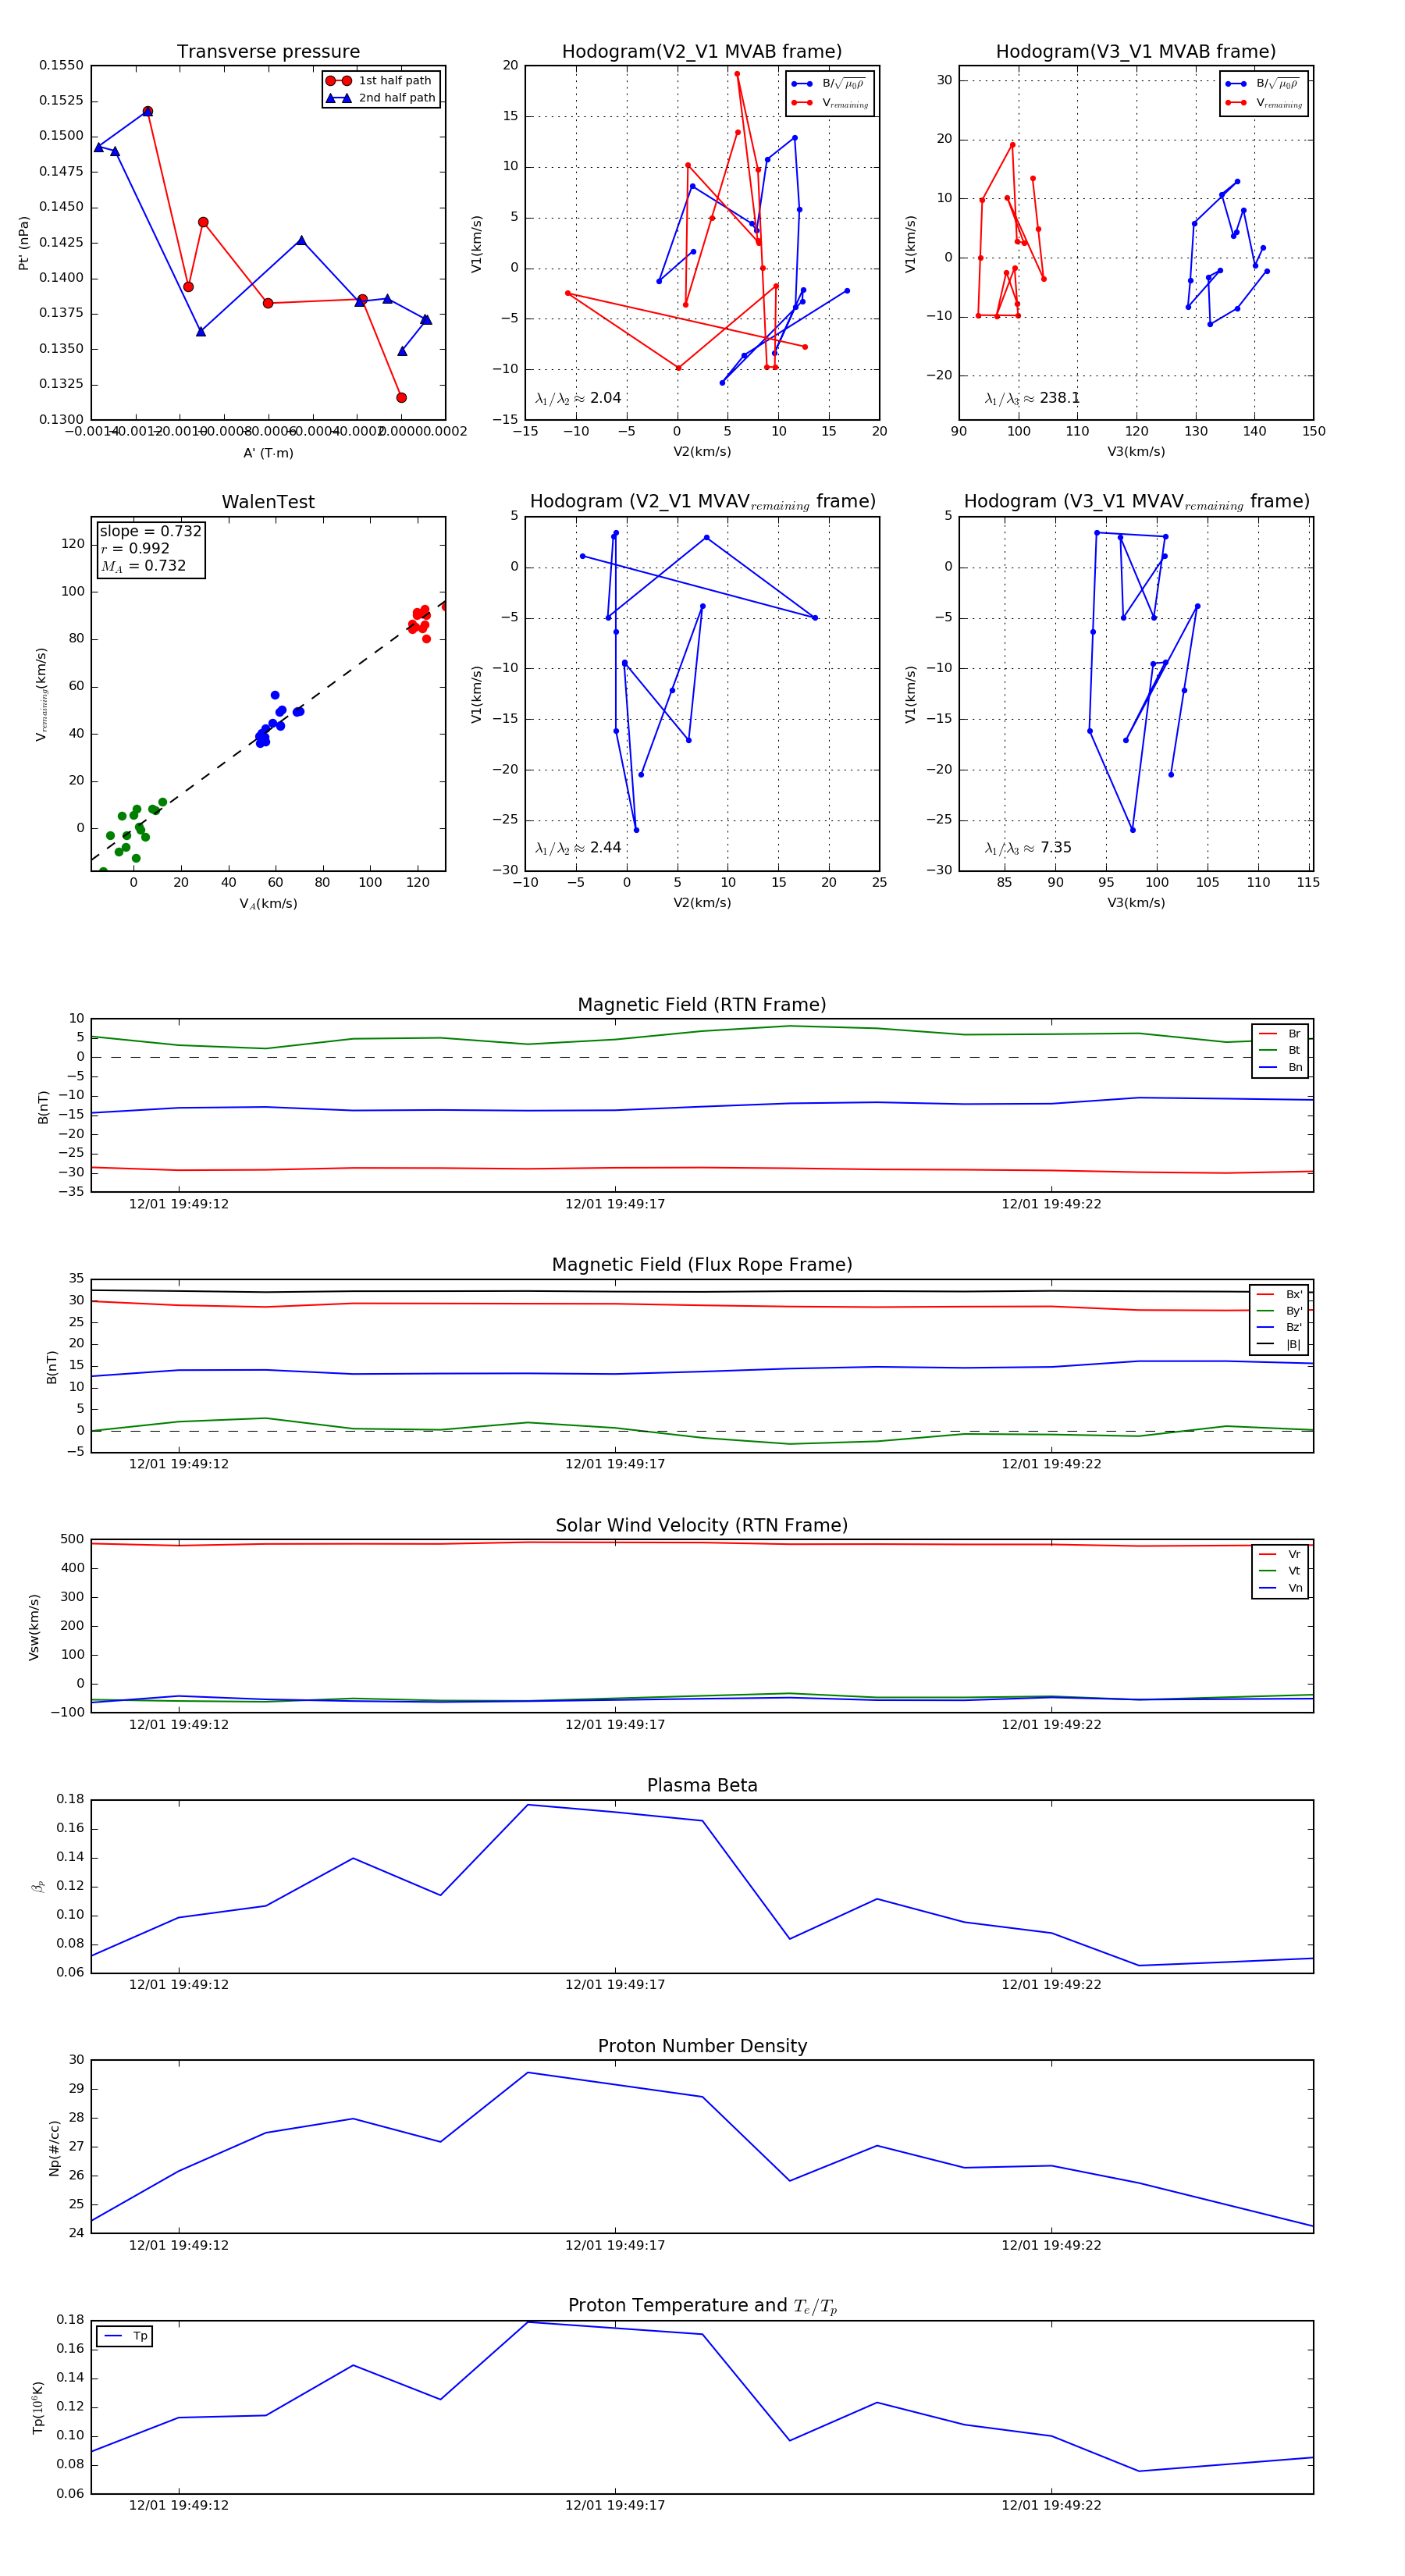The image size is (1405, 2576).
Task: Click 12/01 19:49:12 tick under Solar Wind Velocity
Action: point(179,1725)
